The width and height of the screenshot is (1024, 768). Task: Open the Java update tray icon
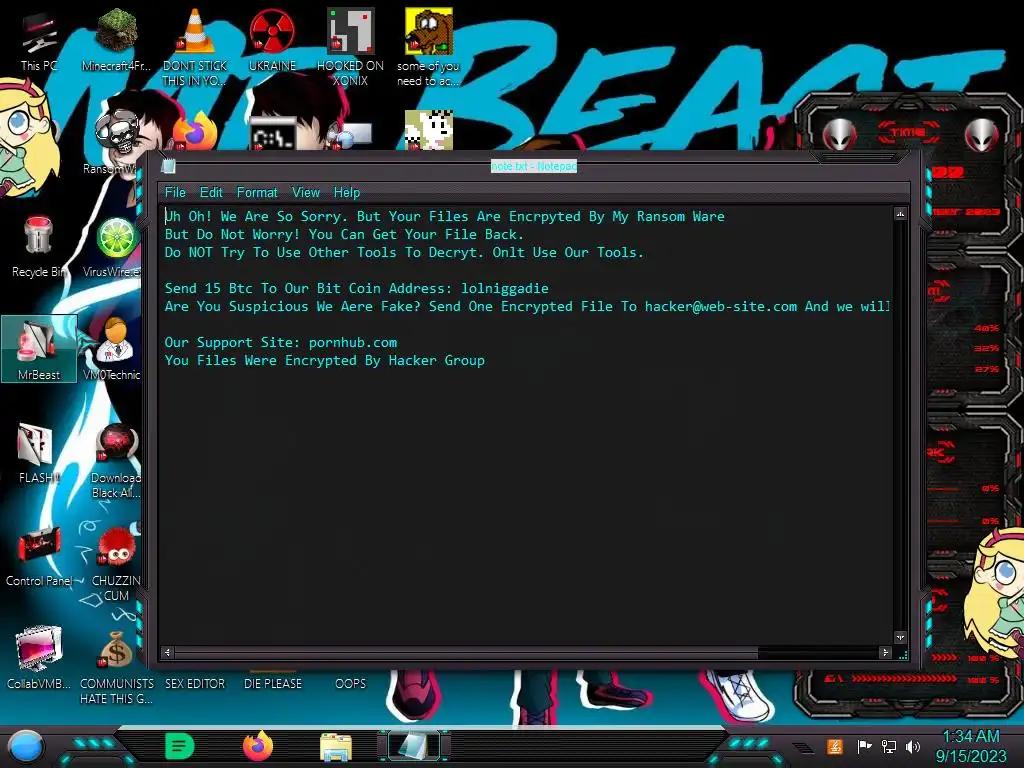[834, 746]
